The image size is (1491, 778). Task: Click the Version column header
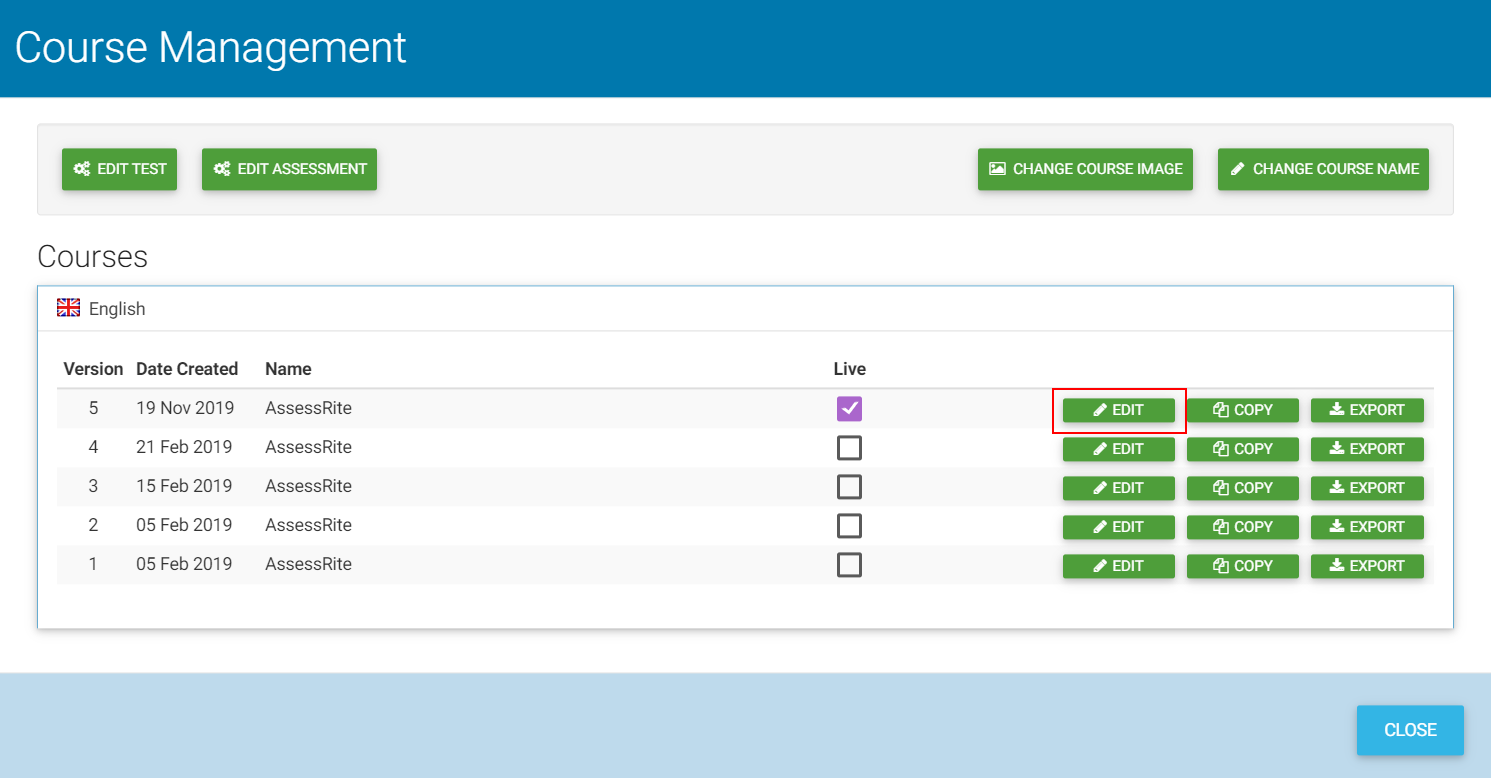(93, 369)
